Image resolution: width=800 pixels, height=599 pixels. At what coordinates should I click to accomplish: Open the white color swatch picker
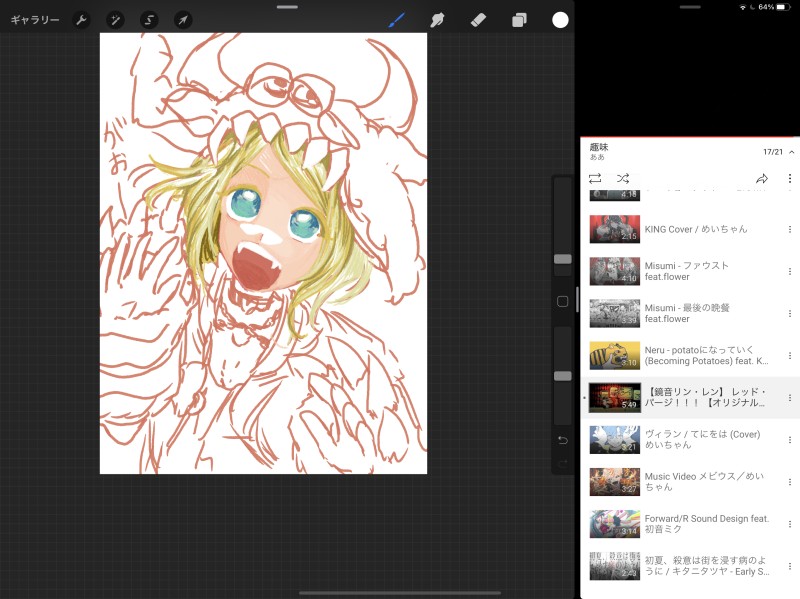pyautogui.click(x=560, y=20)
